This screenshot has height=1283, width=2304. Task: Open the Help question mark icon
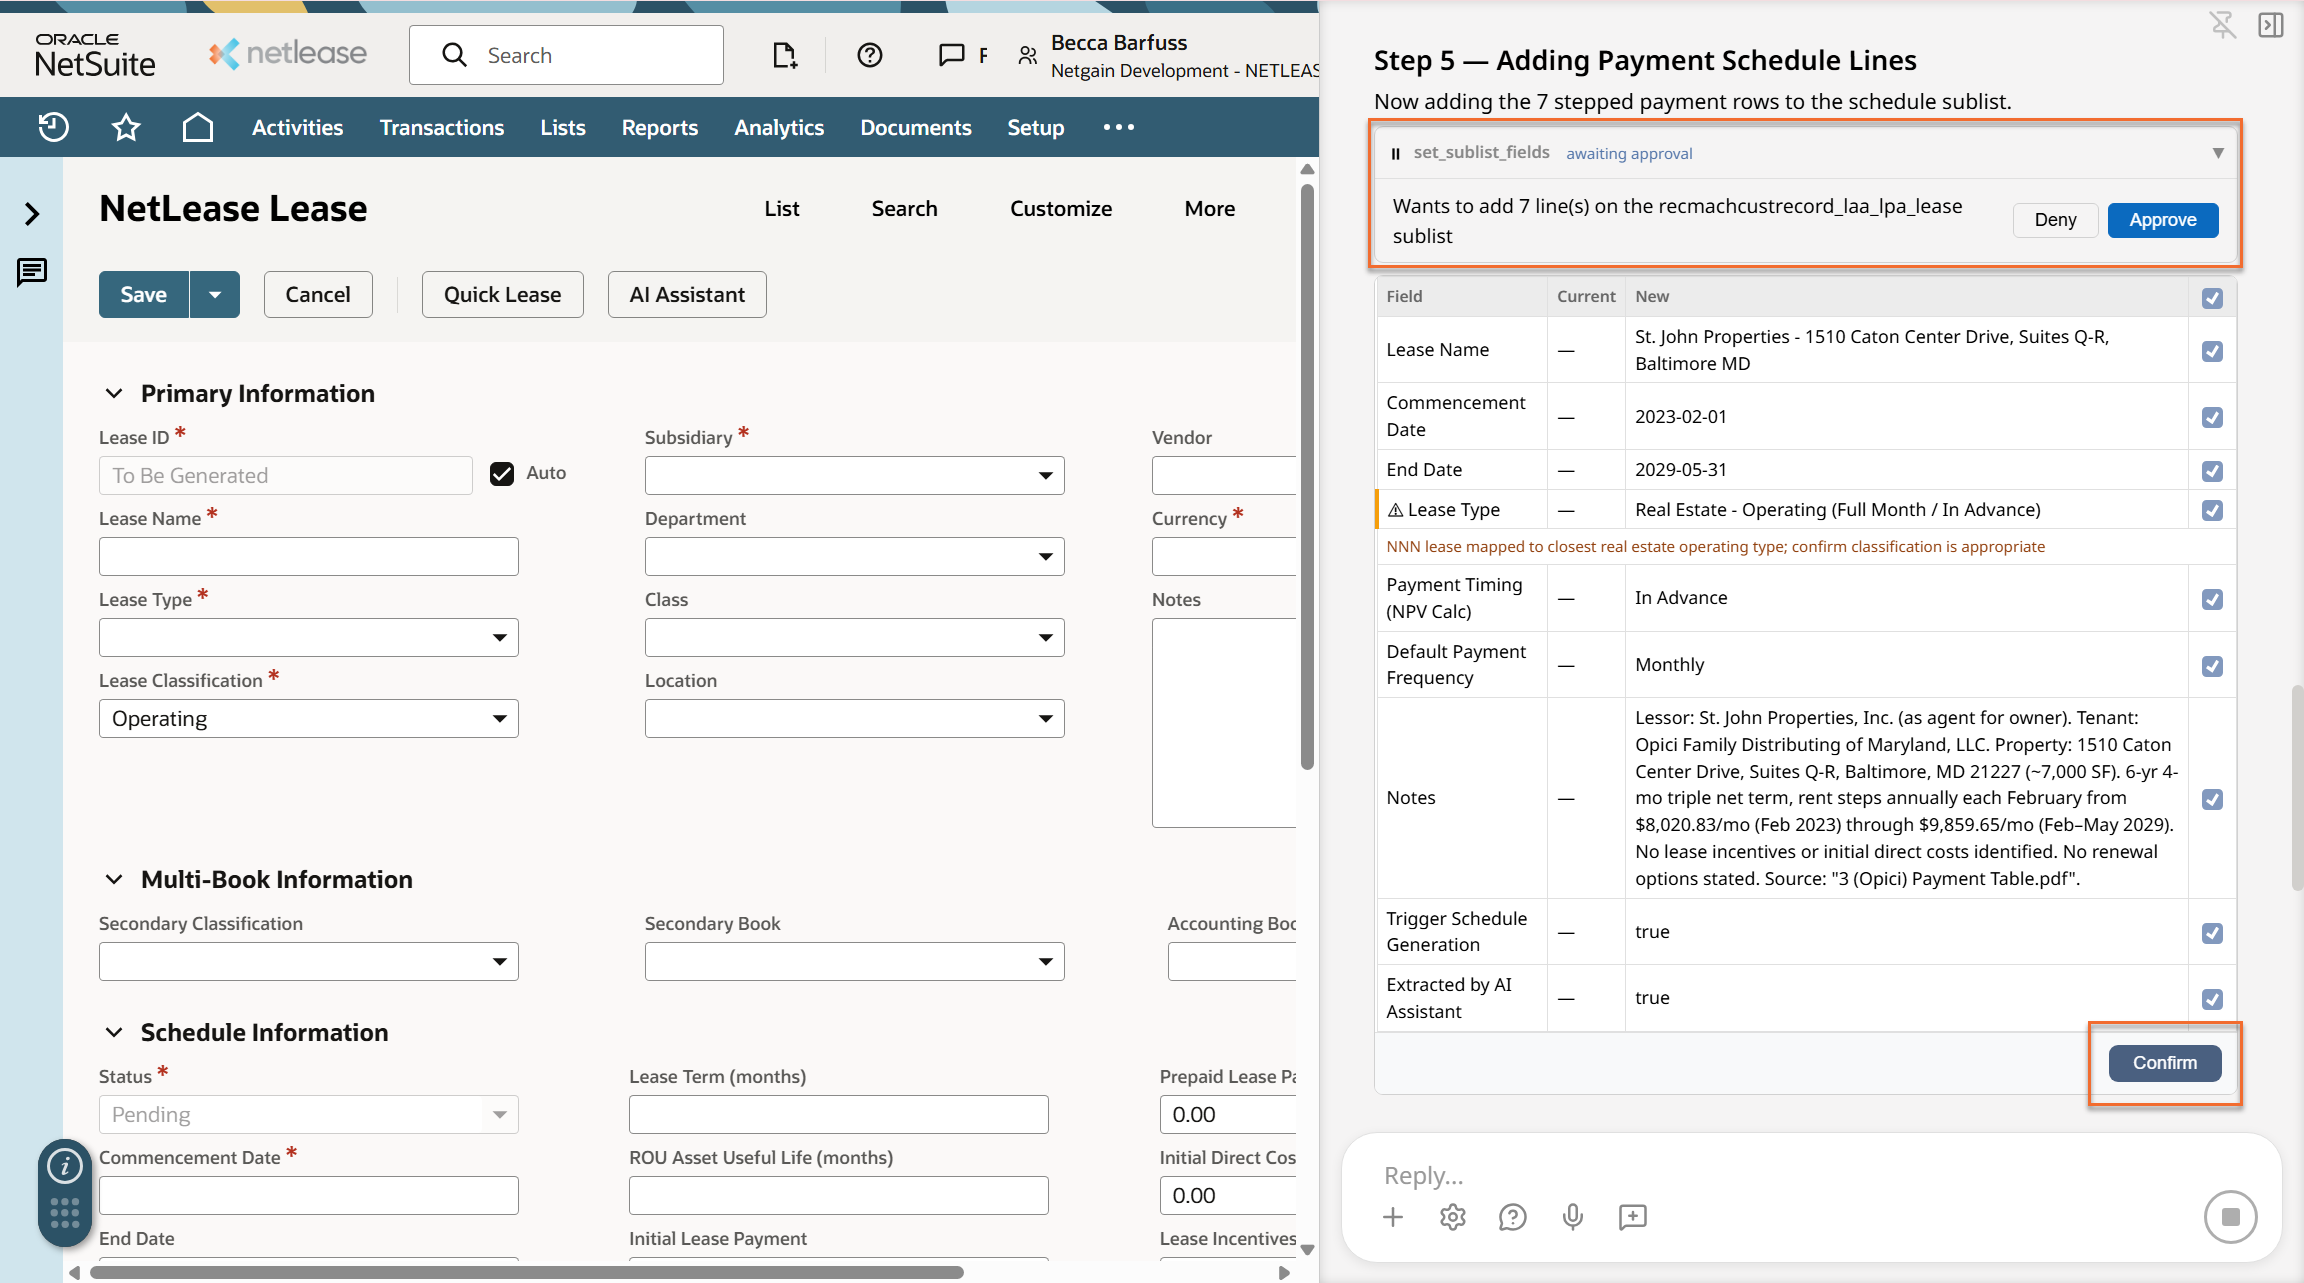point(870,55)
